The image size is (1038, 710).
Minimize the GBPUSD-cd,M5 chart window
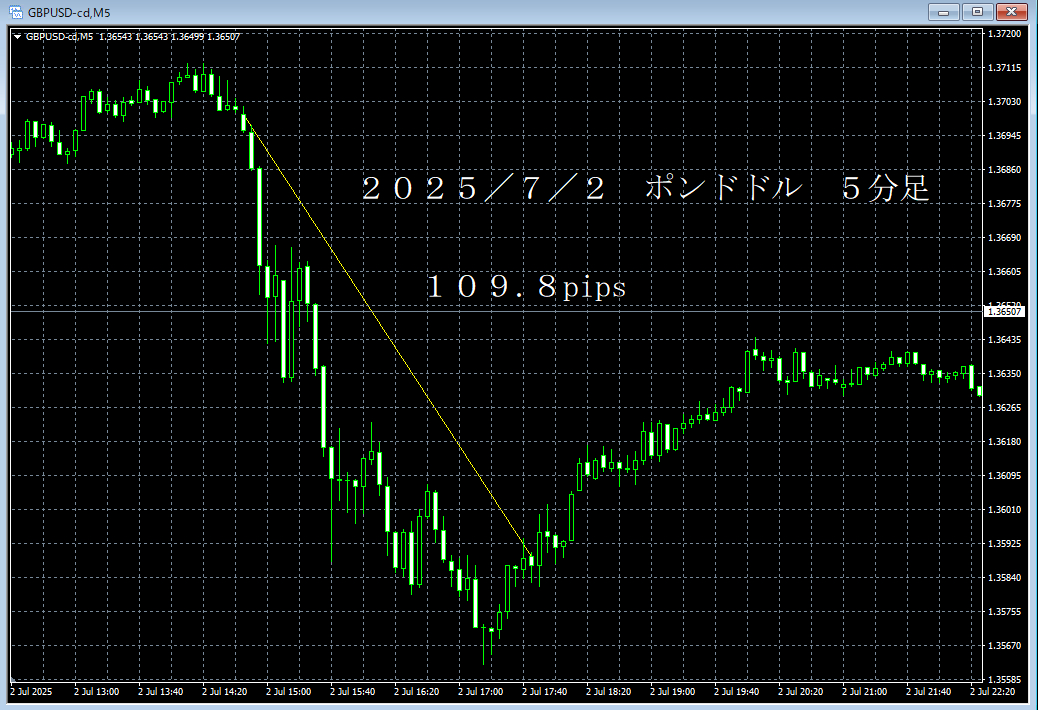[943, 12]
